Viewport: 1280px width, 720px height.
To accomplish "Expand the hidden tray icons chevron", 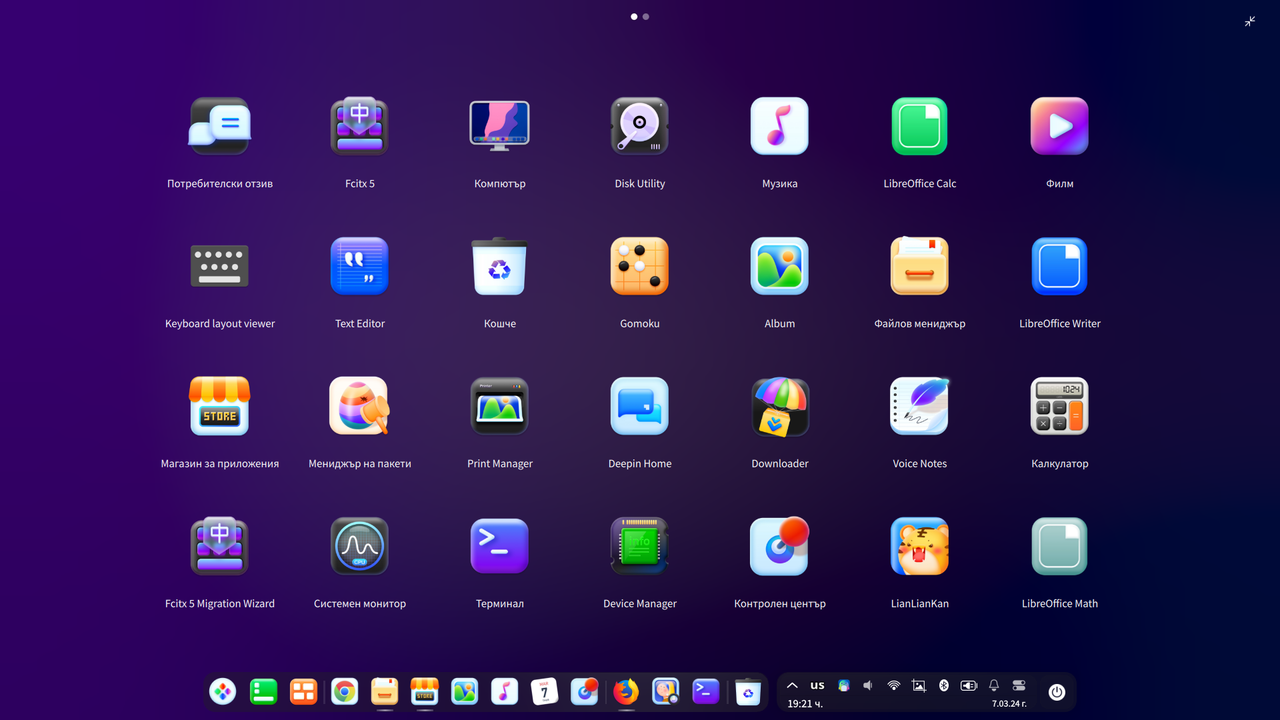I will click(x=792, y=685).
